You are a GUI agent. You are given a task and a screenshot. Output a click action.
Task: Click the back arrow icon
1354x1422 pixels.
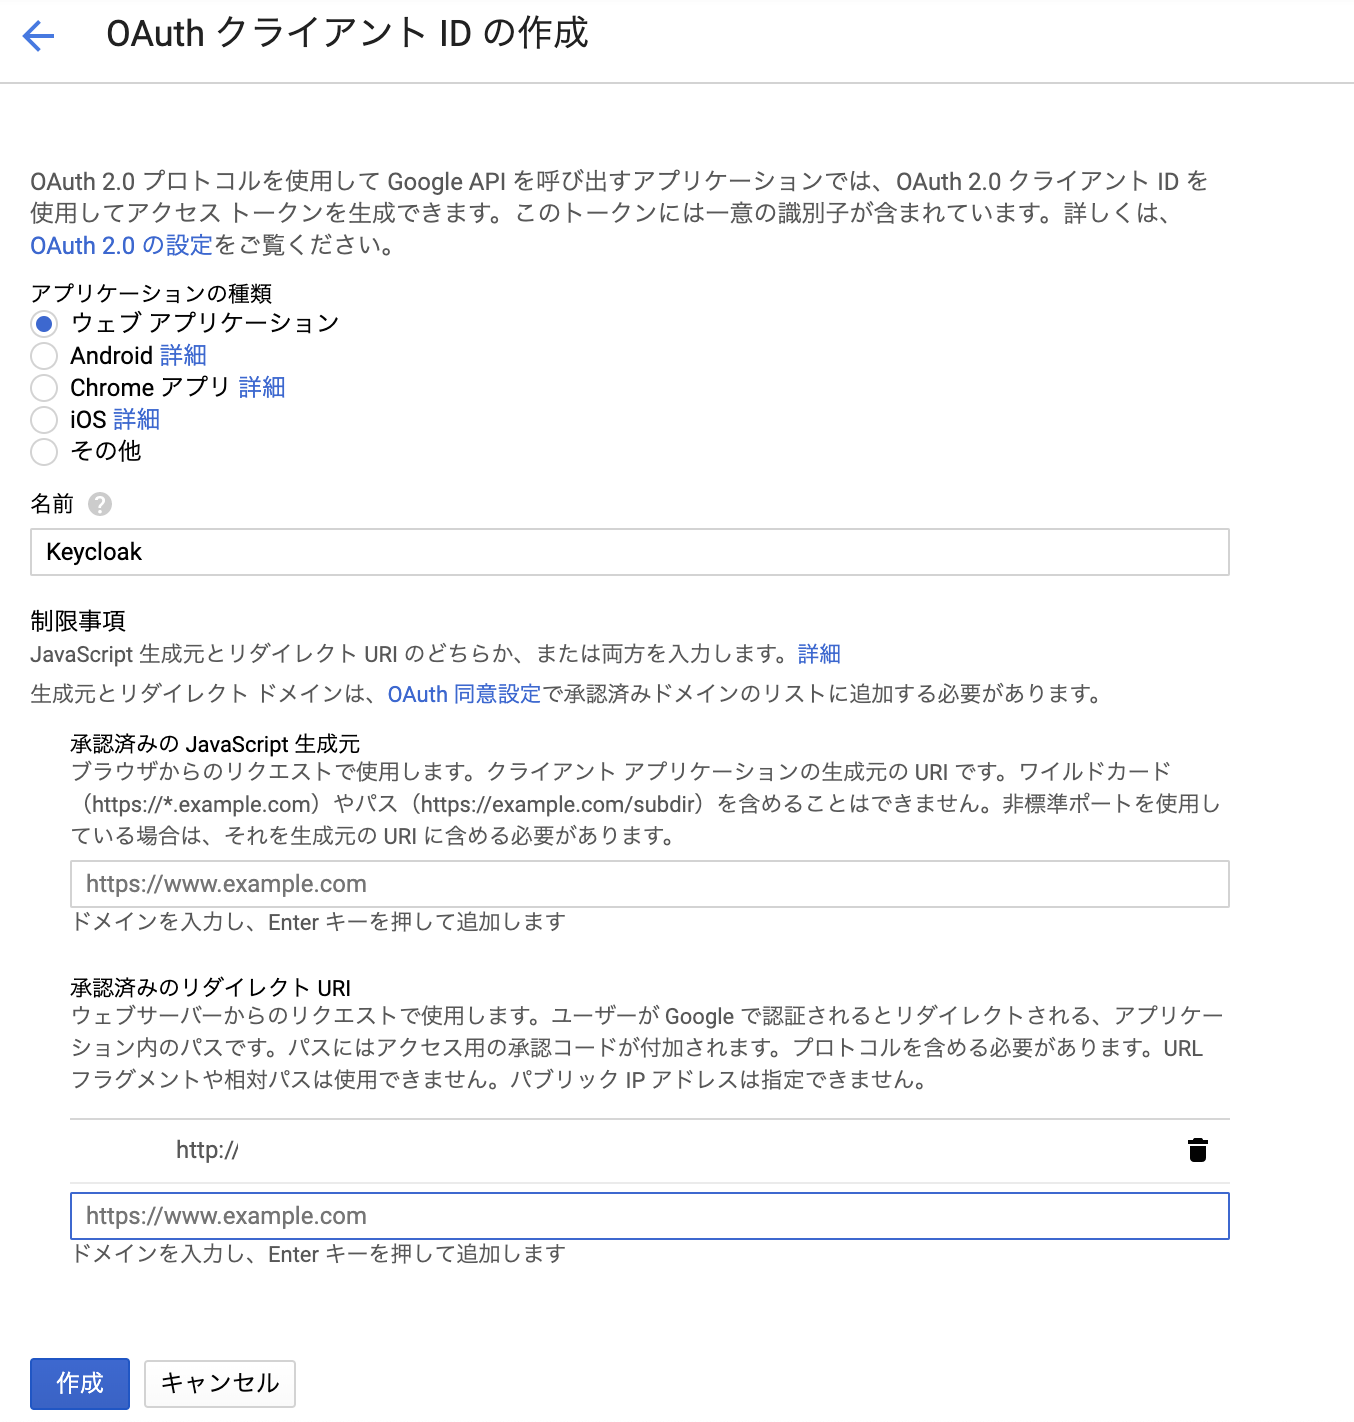[x=38, y=36]
